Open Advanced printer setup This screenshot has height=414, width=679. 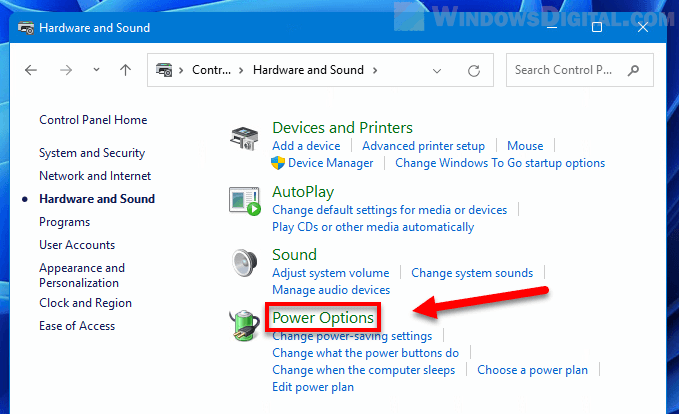(424, 146)
